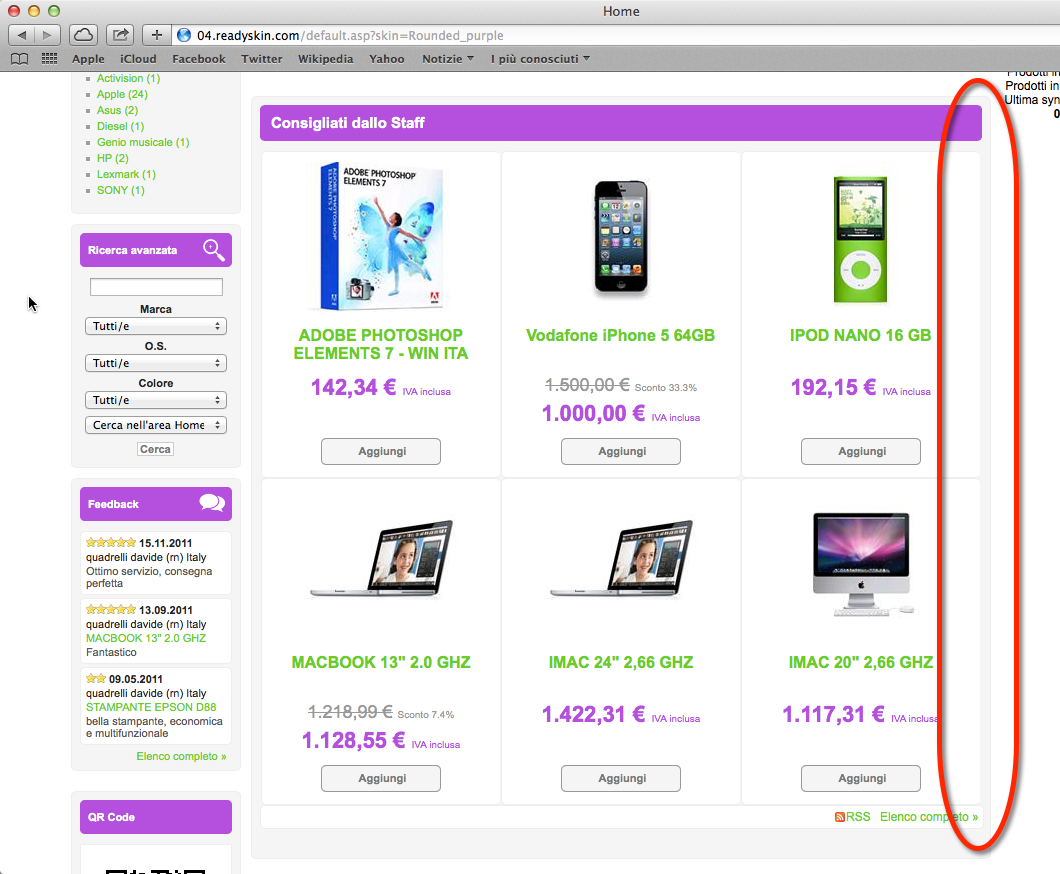
Task: Open SONY (1) brand link
Action: (x=120, y=190)
